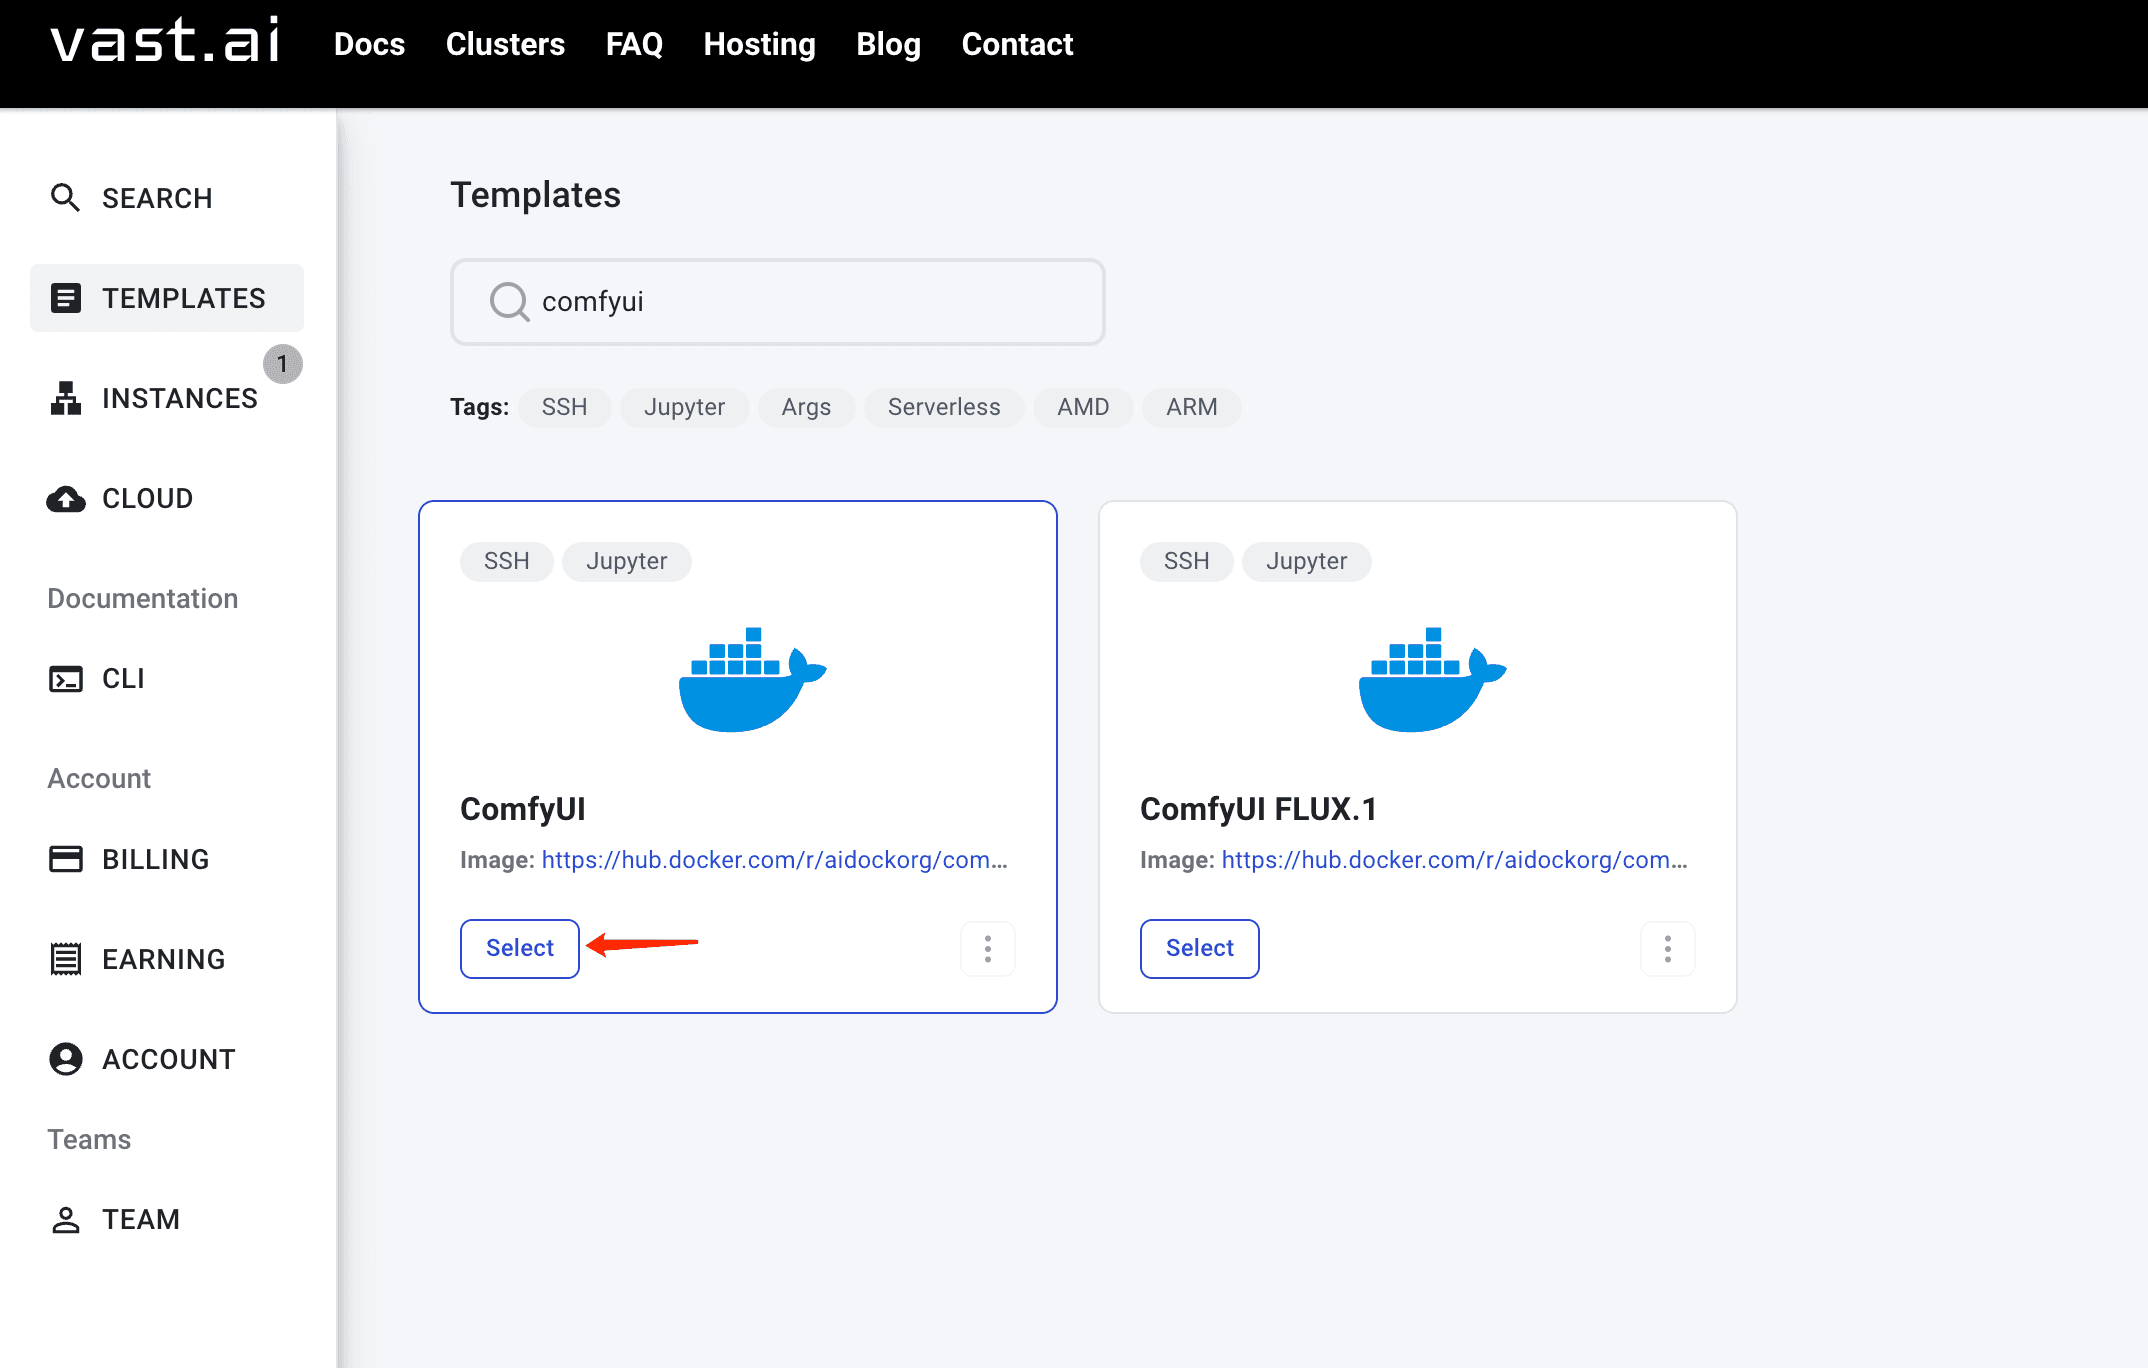Click the ComfyUI card title
The height and width of the screenshot is (1368, 2148).
tap(523, 809)
